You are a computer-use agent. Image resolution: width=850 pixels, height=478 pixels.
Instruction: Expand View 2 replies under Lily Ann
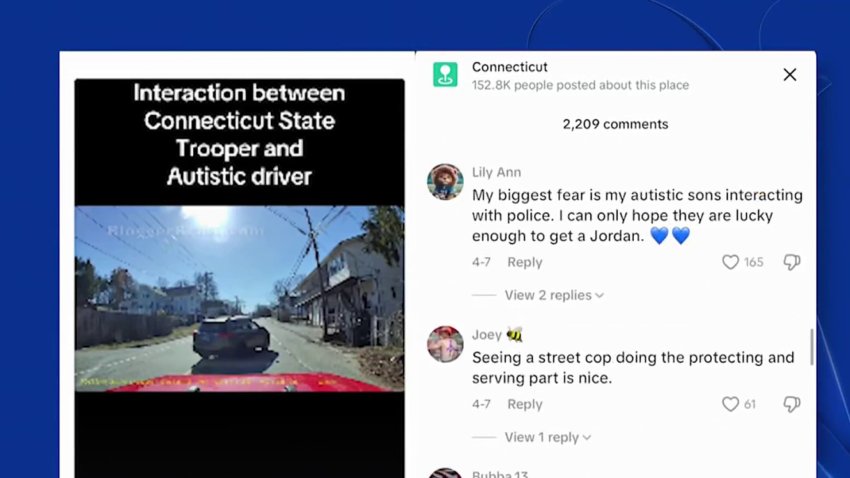coord(554,295)
